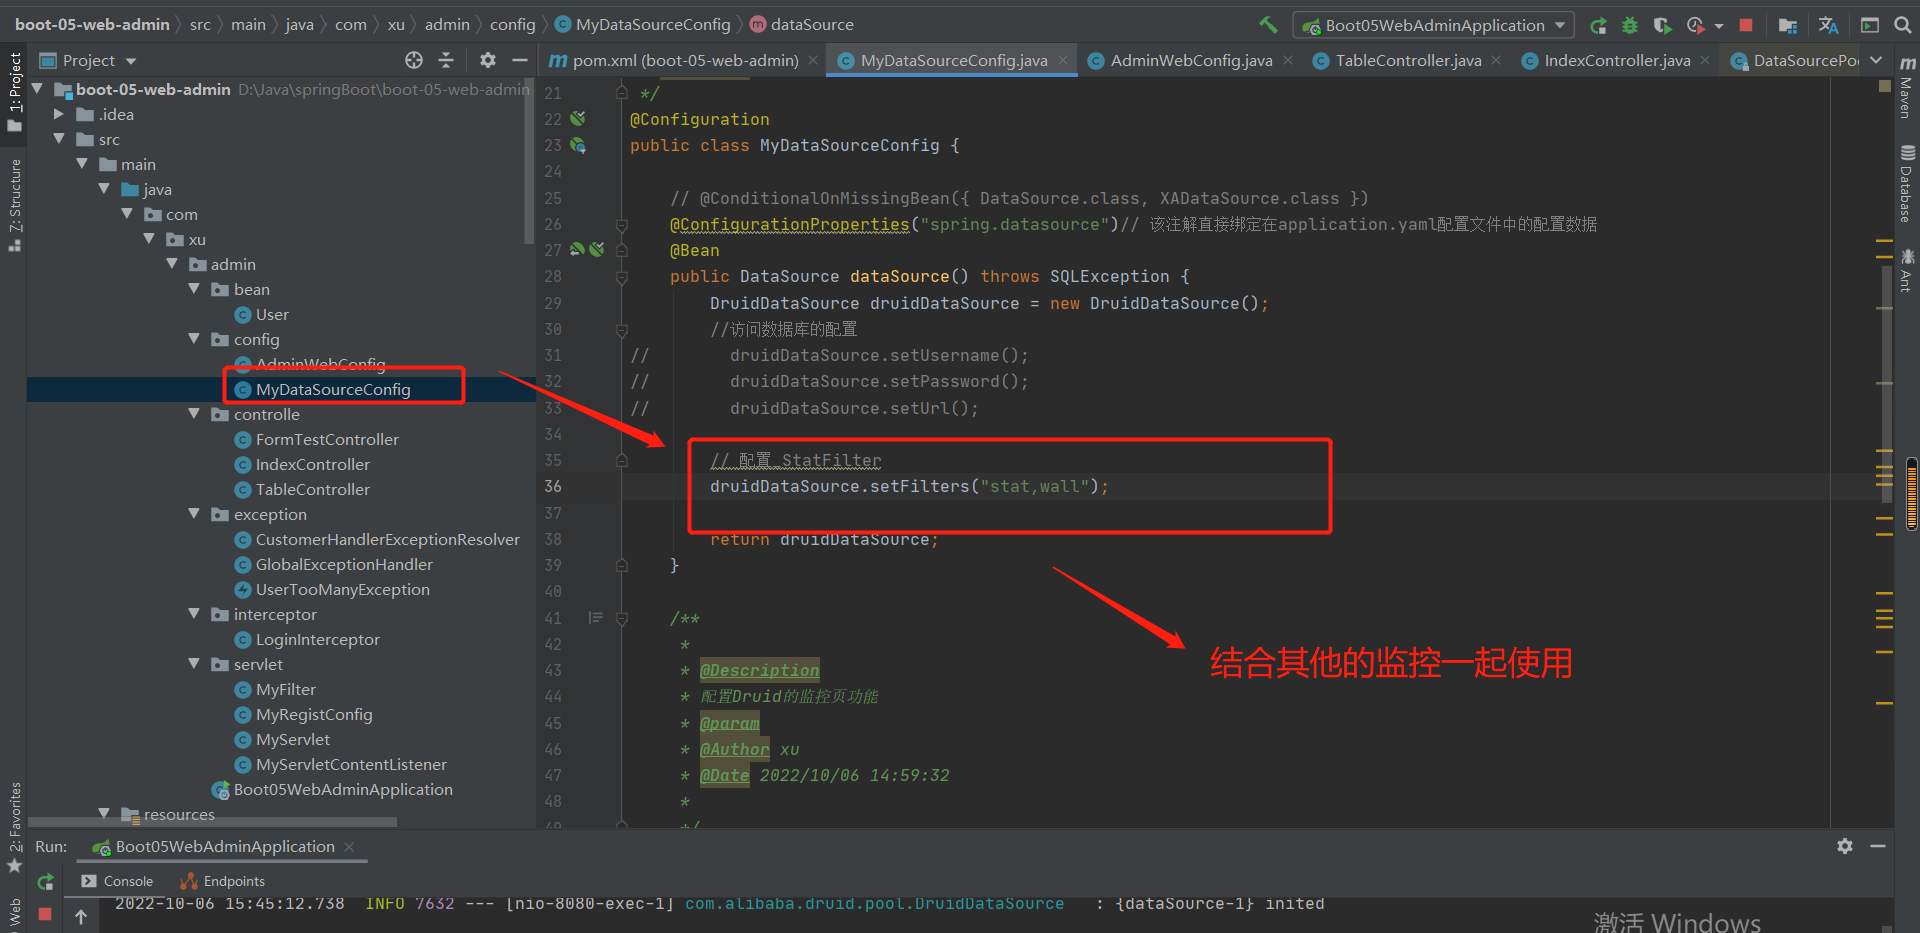Click 'admin' breadcrumb segment

(x=447, y=24)
